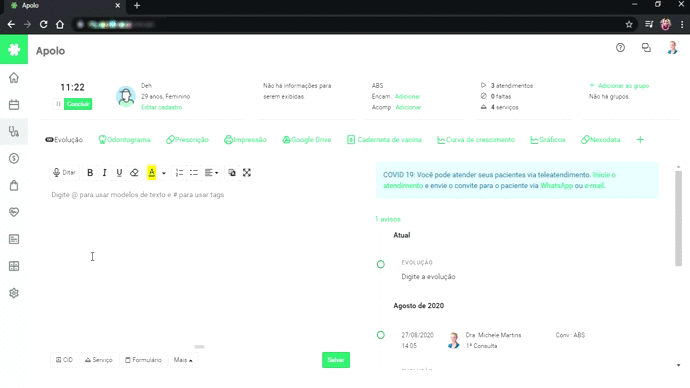Screen dimensions: 690x388
Task: Open the dollar-sign finance icon in the sidebar
Action: click(x=14, y=158)
